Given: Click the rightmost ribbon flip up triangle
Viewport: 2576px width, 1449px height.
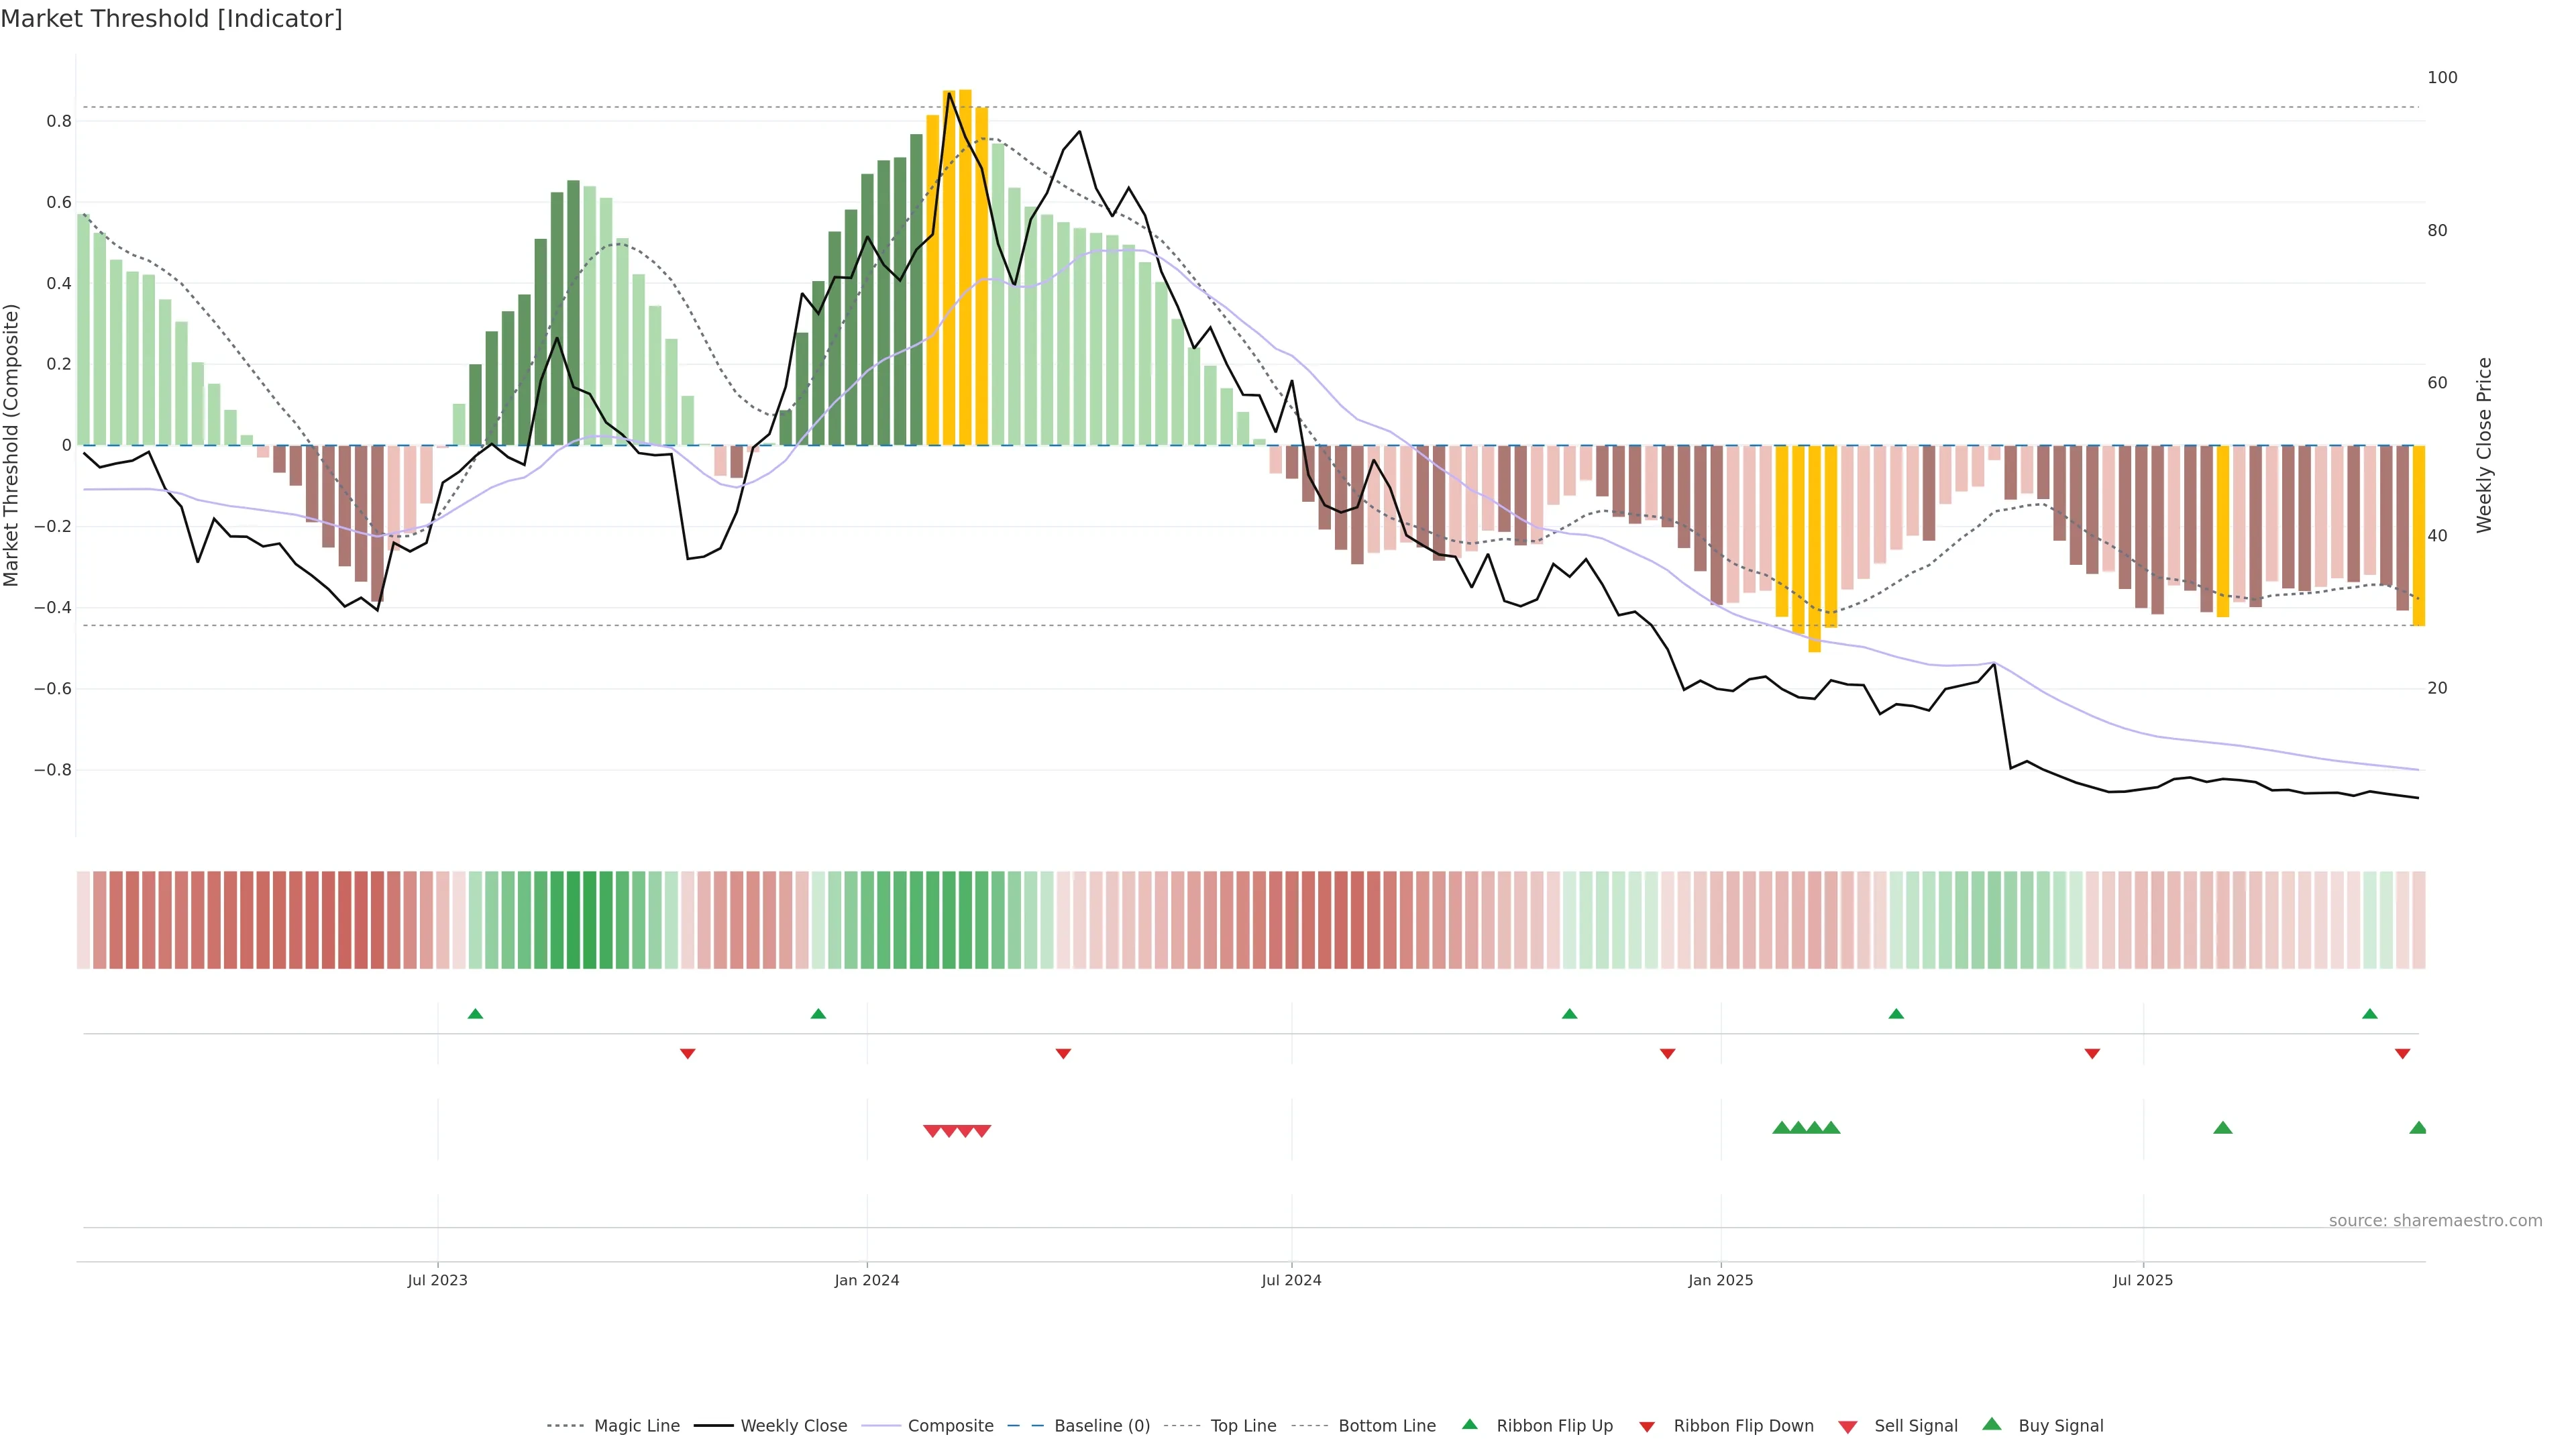Looking at the screenshot, I should pos(2370,1014).
